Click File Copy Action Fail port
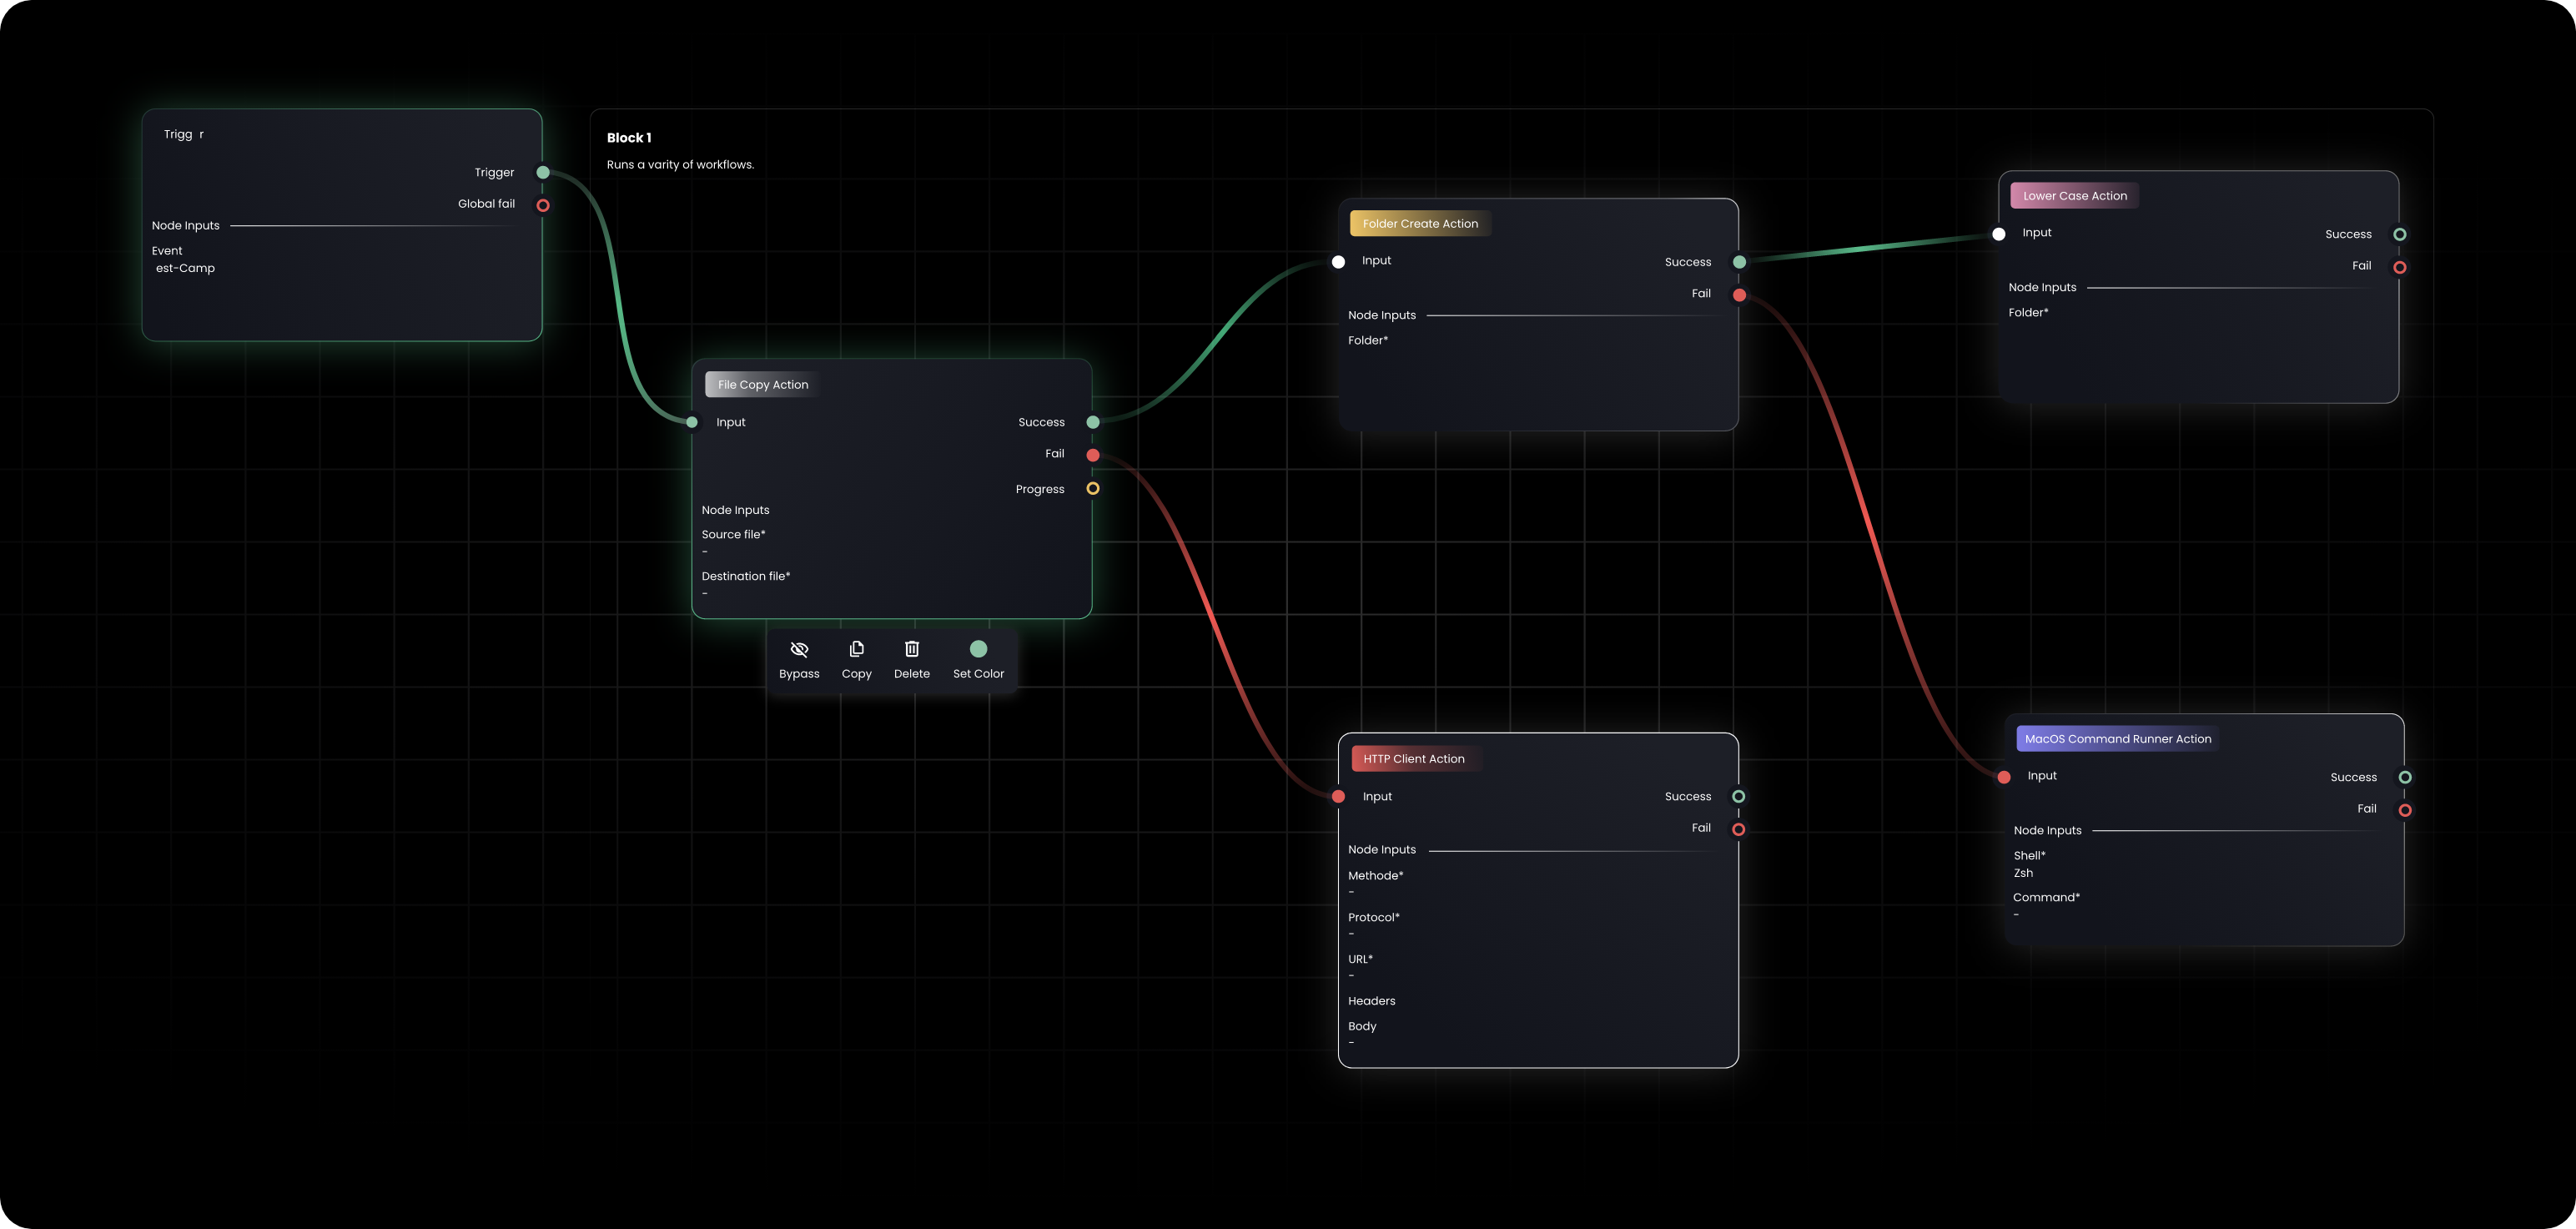Image resolution: width=2576 pixels, height=1229 pixels. pyautogui.click(x=1093, y=455)
